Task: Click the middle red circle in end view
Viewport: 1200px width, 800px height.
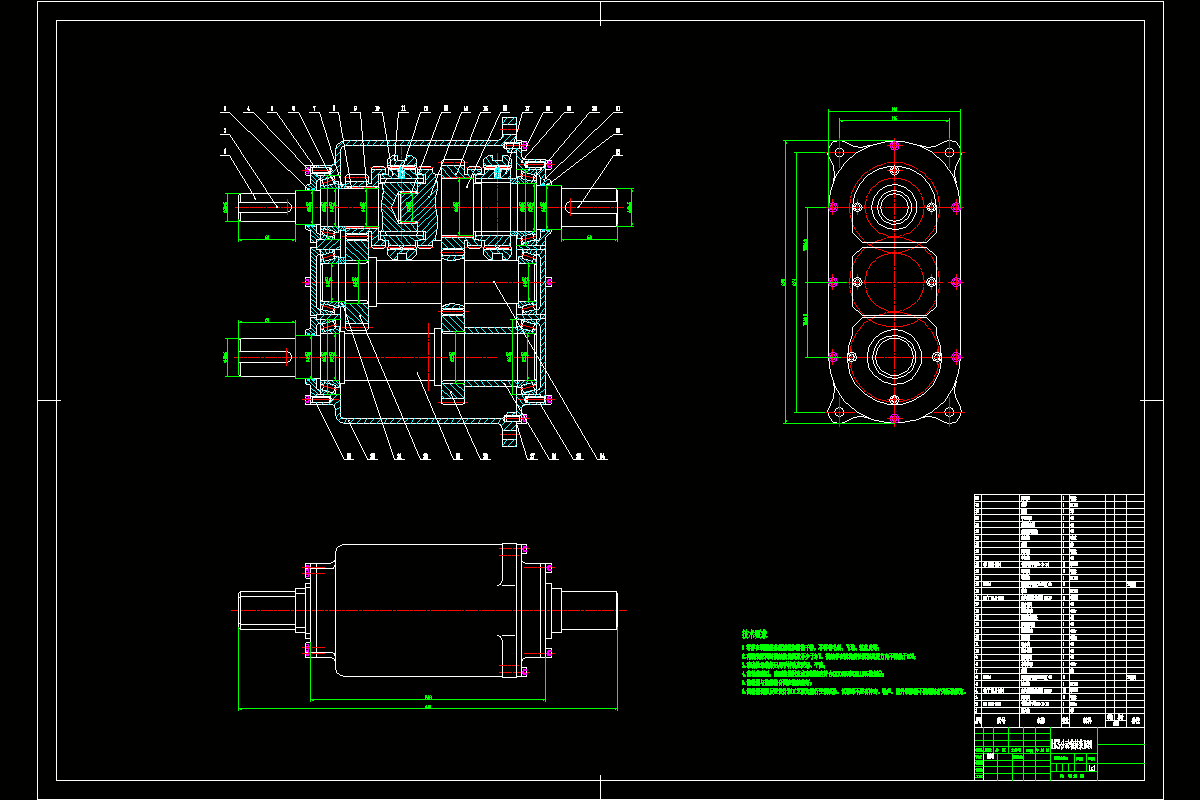Action: 893,281
